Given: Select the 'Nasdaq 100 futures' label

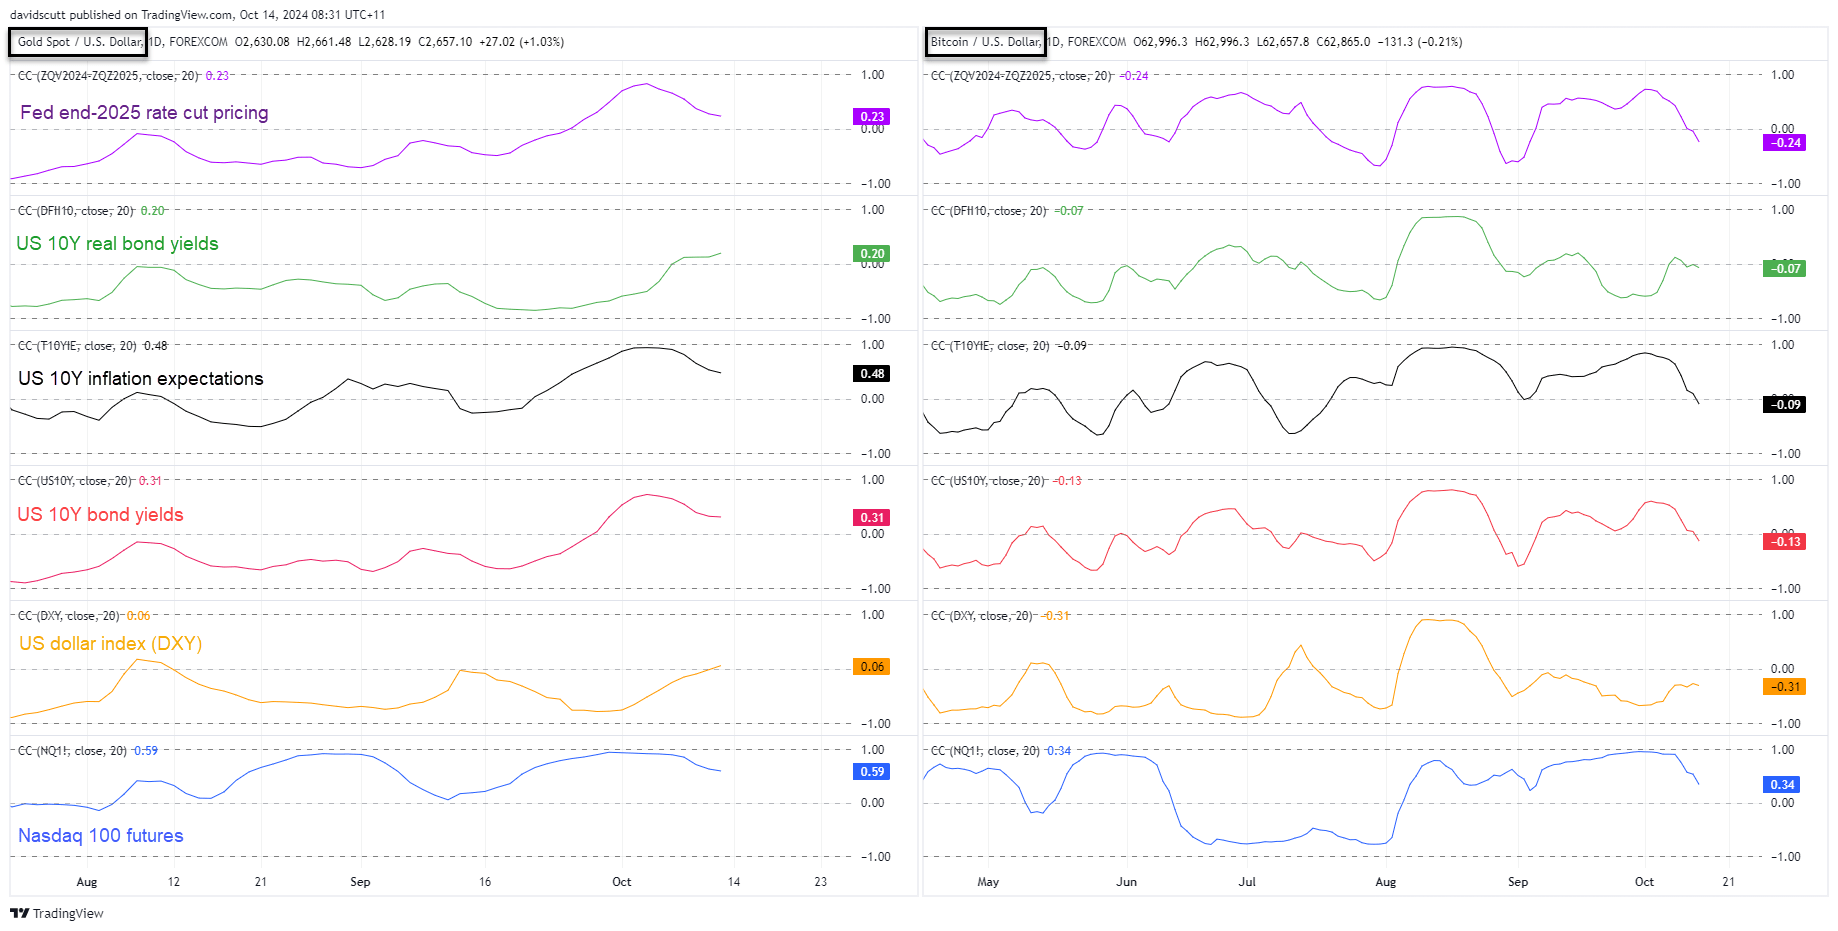Looking at the screenshot, I should pos(101,836).
